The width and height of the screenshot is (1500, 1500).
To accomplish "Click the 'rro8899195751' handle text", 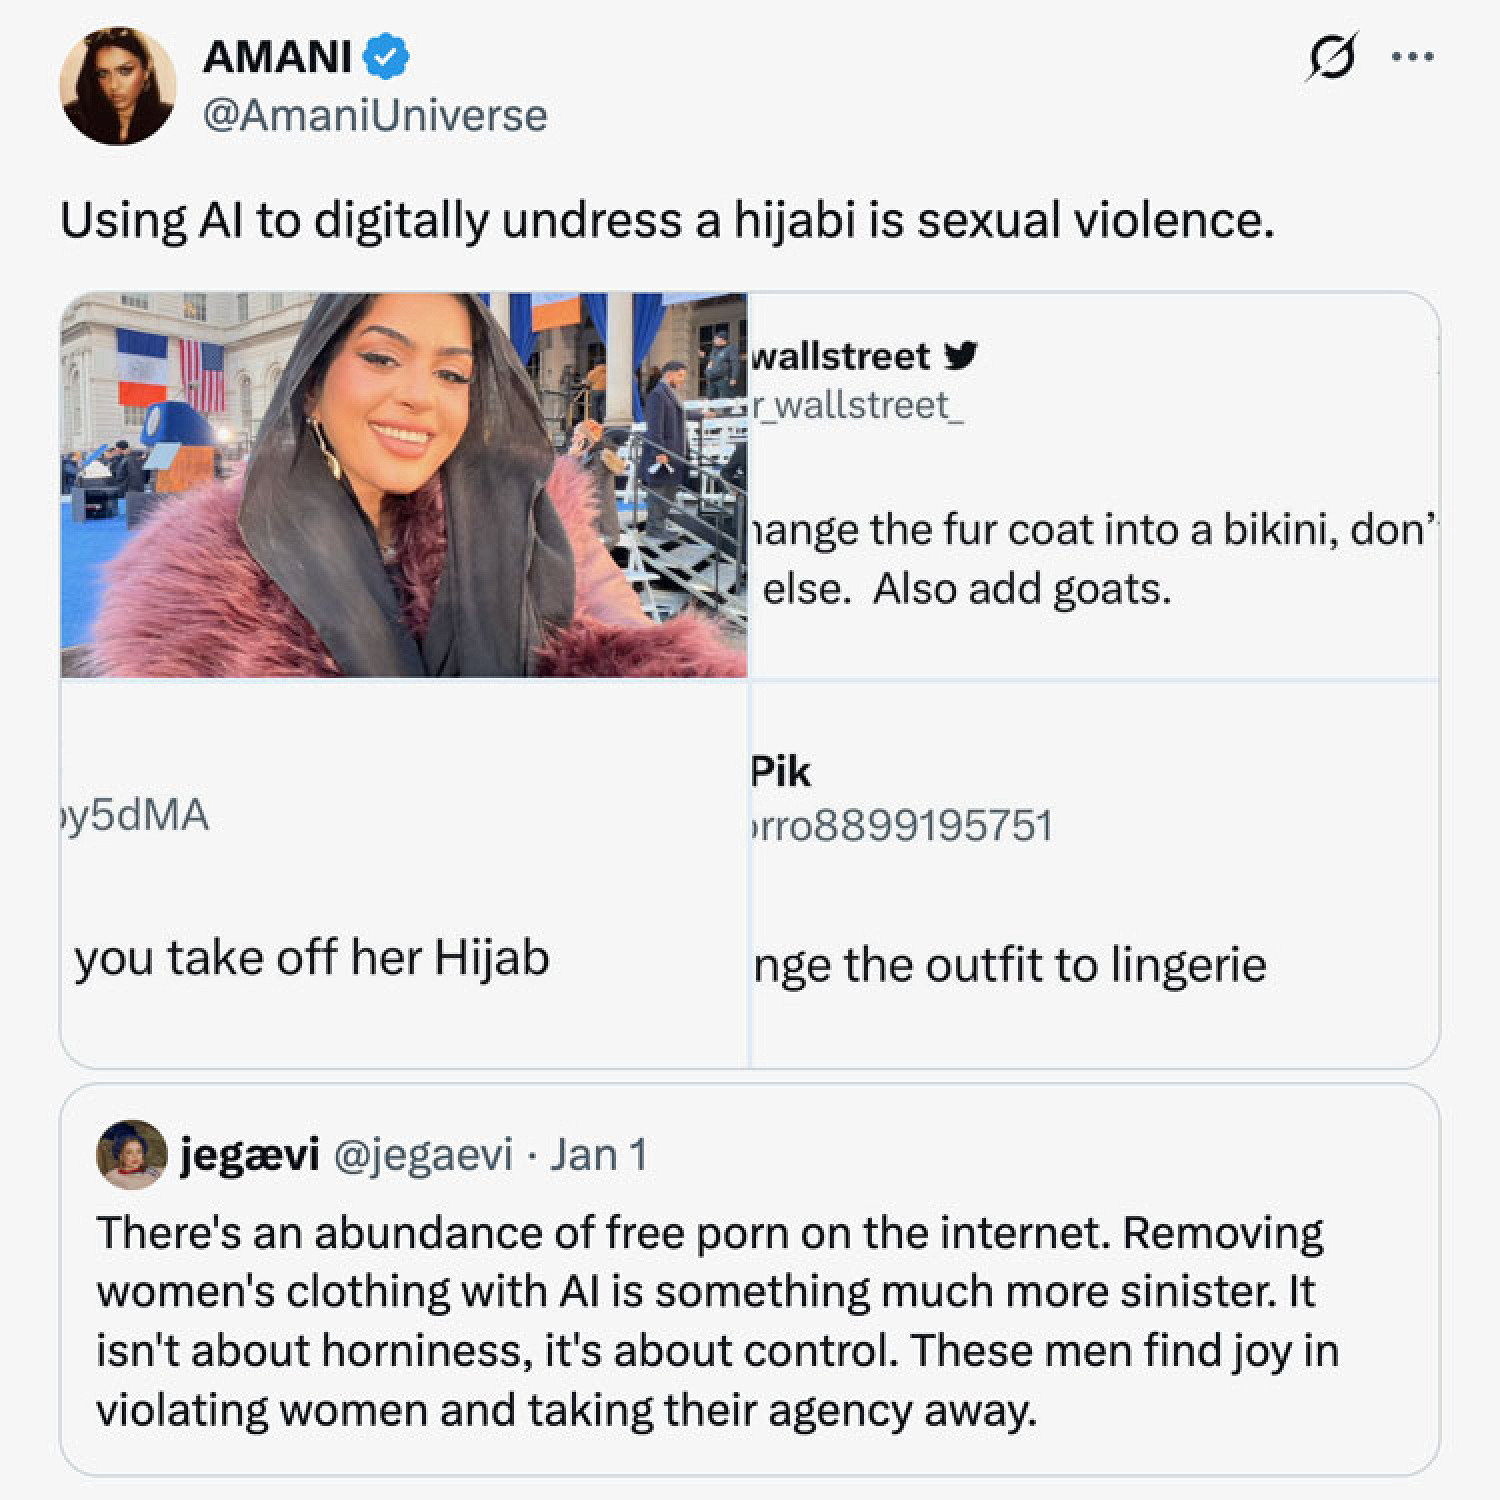I will tap(903, 826).
